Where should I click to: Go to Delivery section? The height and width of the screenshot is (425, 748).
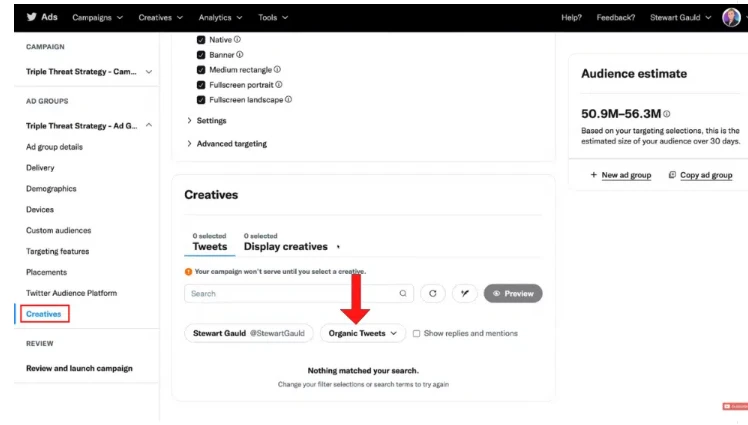click(40, 168)
